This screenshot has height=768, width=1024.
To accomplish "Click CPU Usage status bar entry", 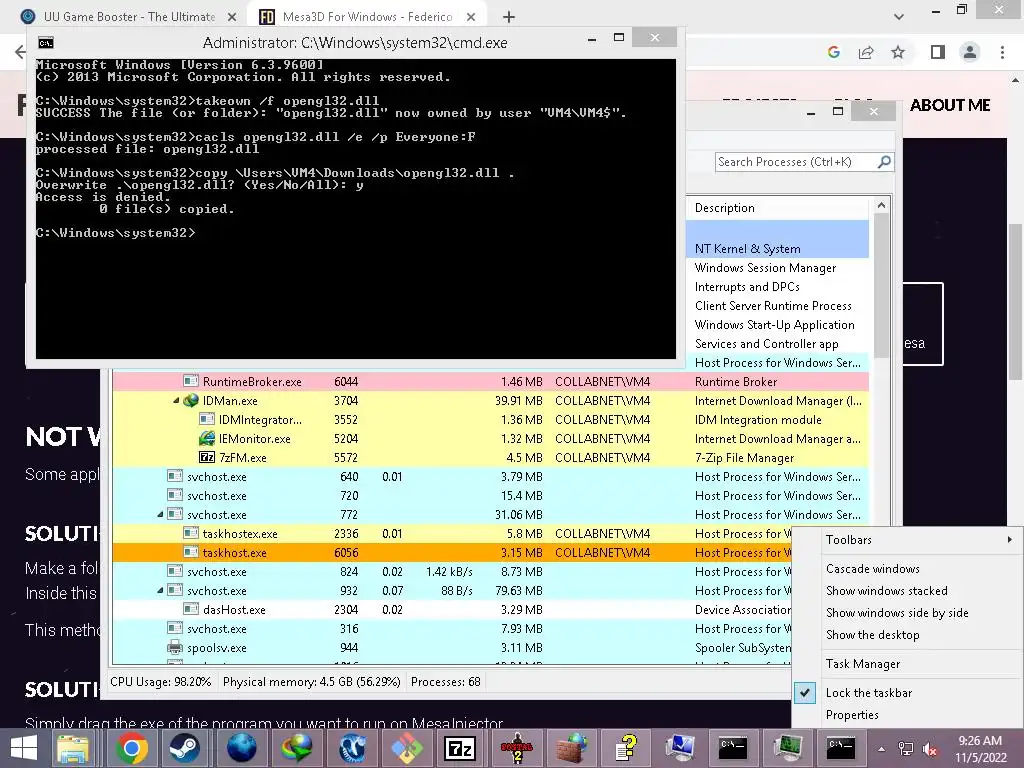I will 161,682.
